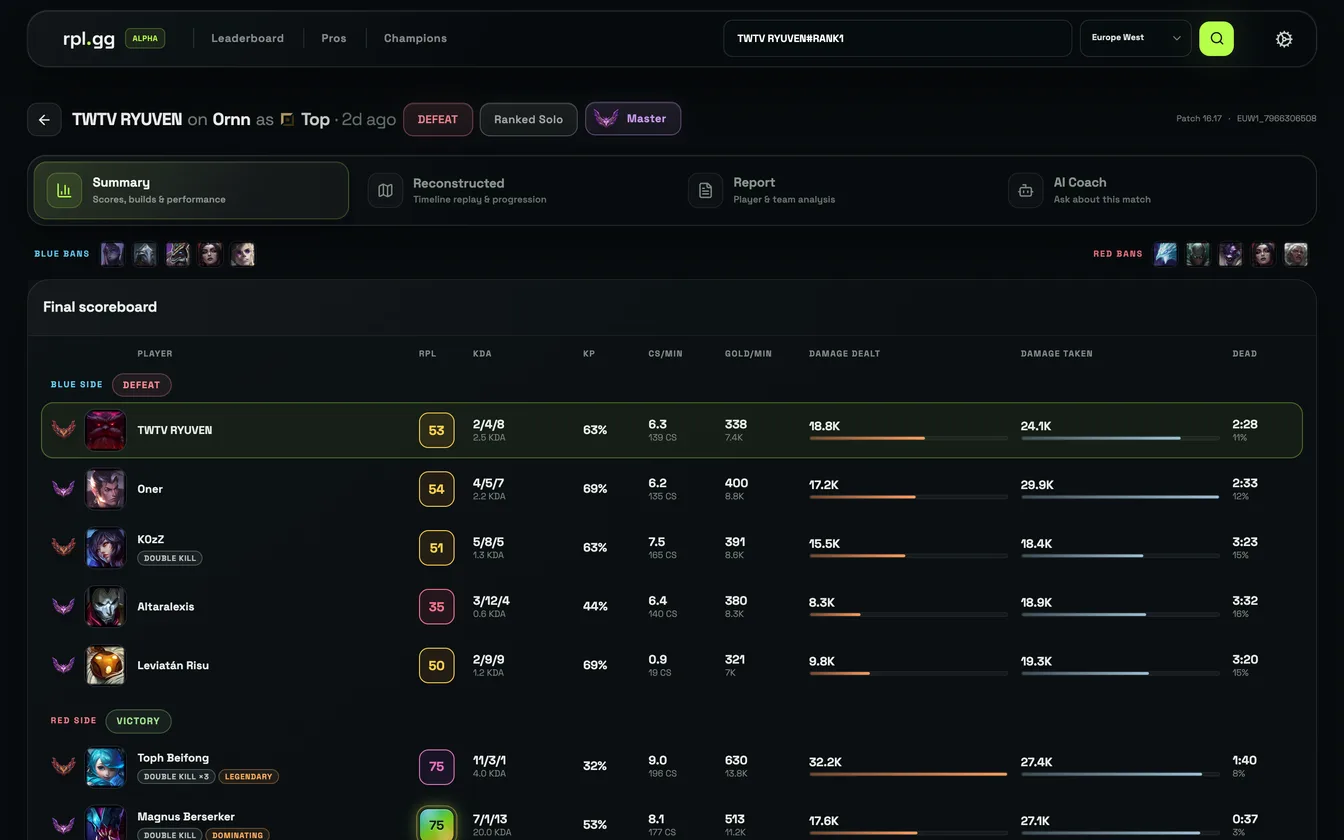The image size is (1344, 840).
Task: Click the LEGENDARY tag under Toph Beifong
Action: [248, 776]
